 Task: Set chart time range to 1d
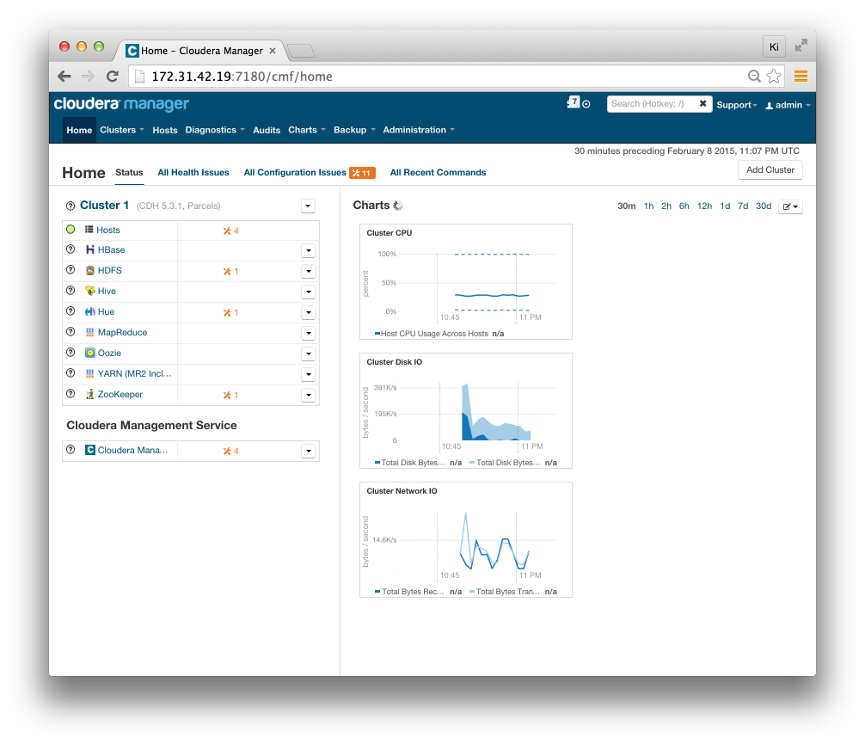pyautogui.click(x=725, y=206)
